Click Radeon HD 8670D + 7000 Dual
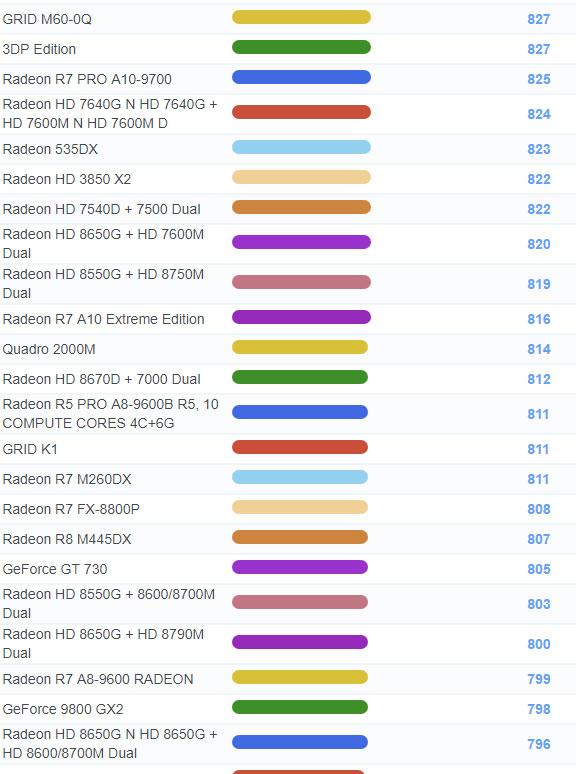The height and width of the screenshot is (774, 576). 101,380
